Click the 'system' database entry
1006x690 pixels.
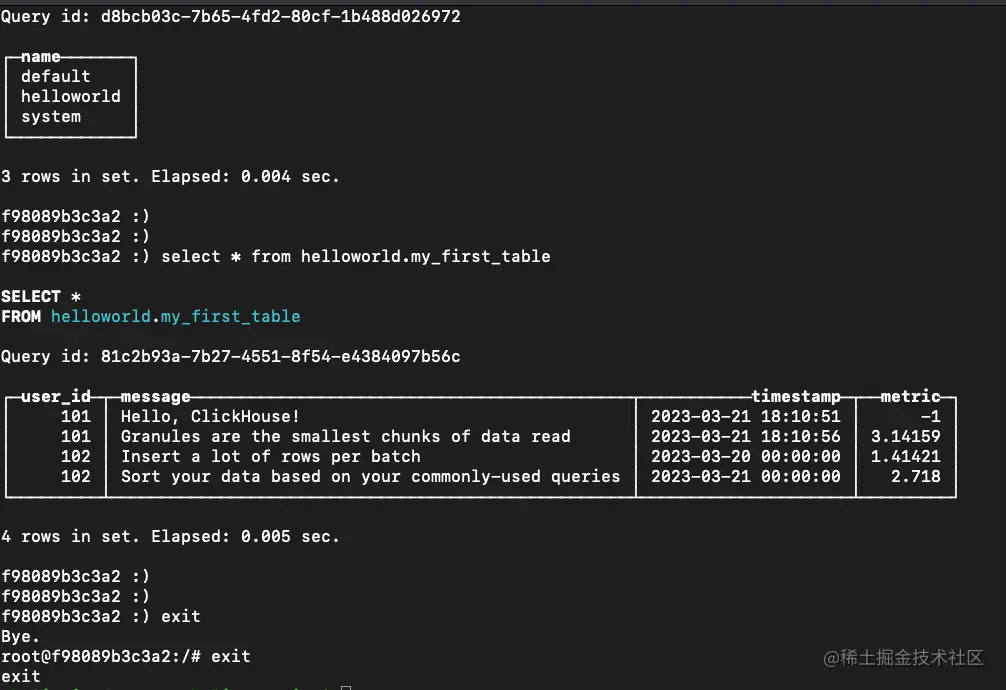click(51, 117)
